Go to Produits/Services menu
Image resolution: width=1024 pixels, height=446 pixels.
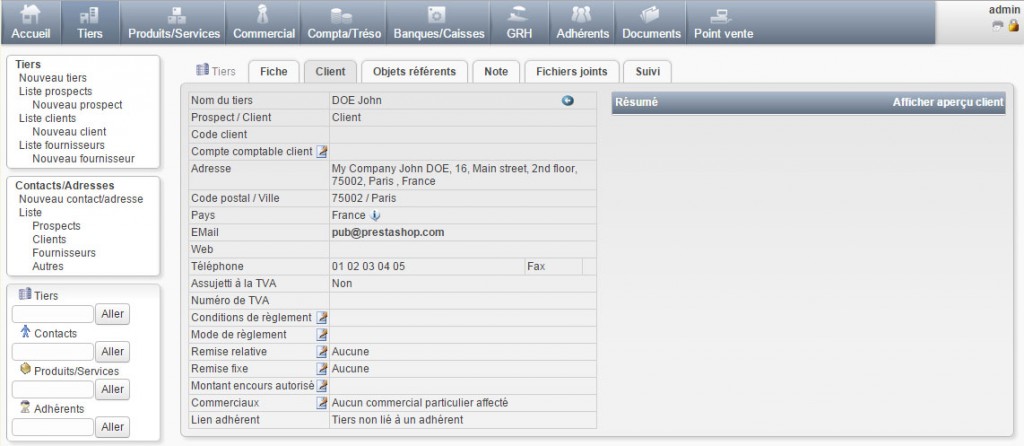[174, 23]
